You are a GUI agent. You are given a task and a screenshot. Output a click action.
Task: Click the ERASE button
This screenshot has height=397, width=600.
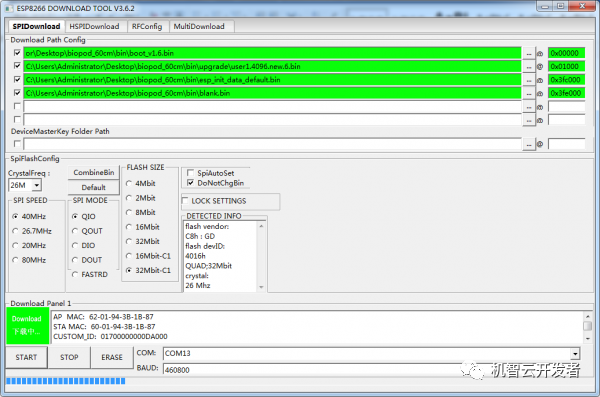(x=112, y=357)
